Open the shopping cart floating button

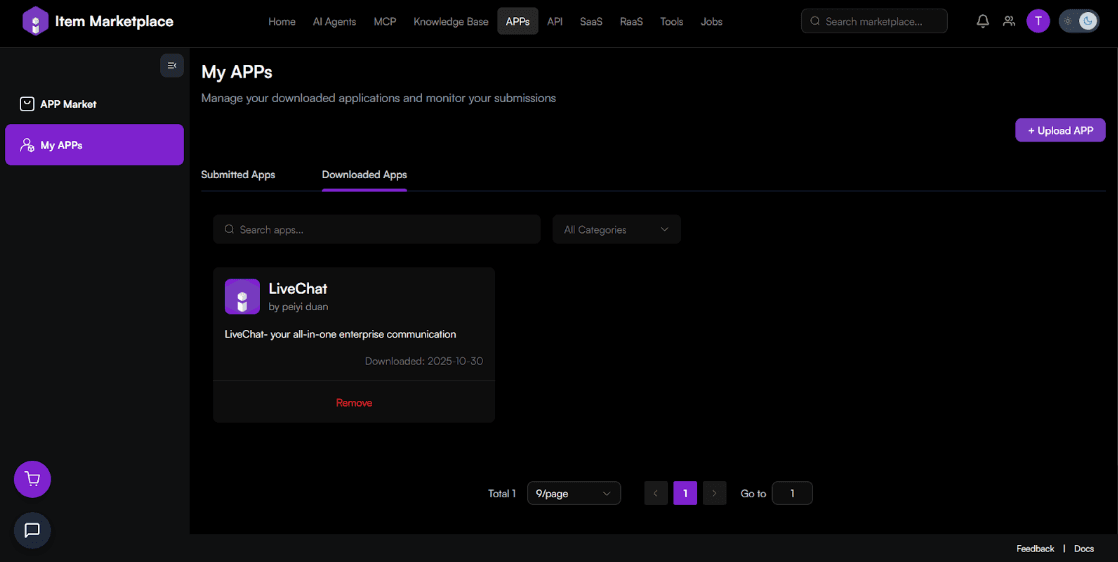[x=32, y=479]
